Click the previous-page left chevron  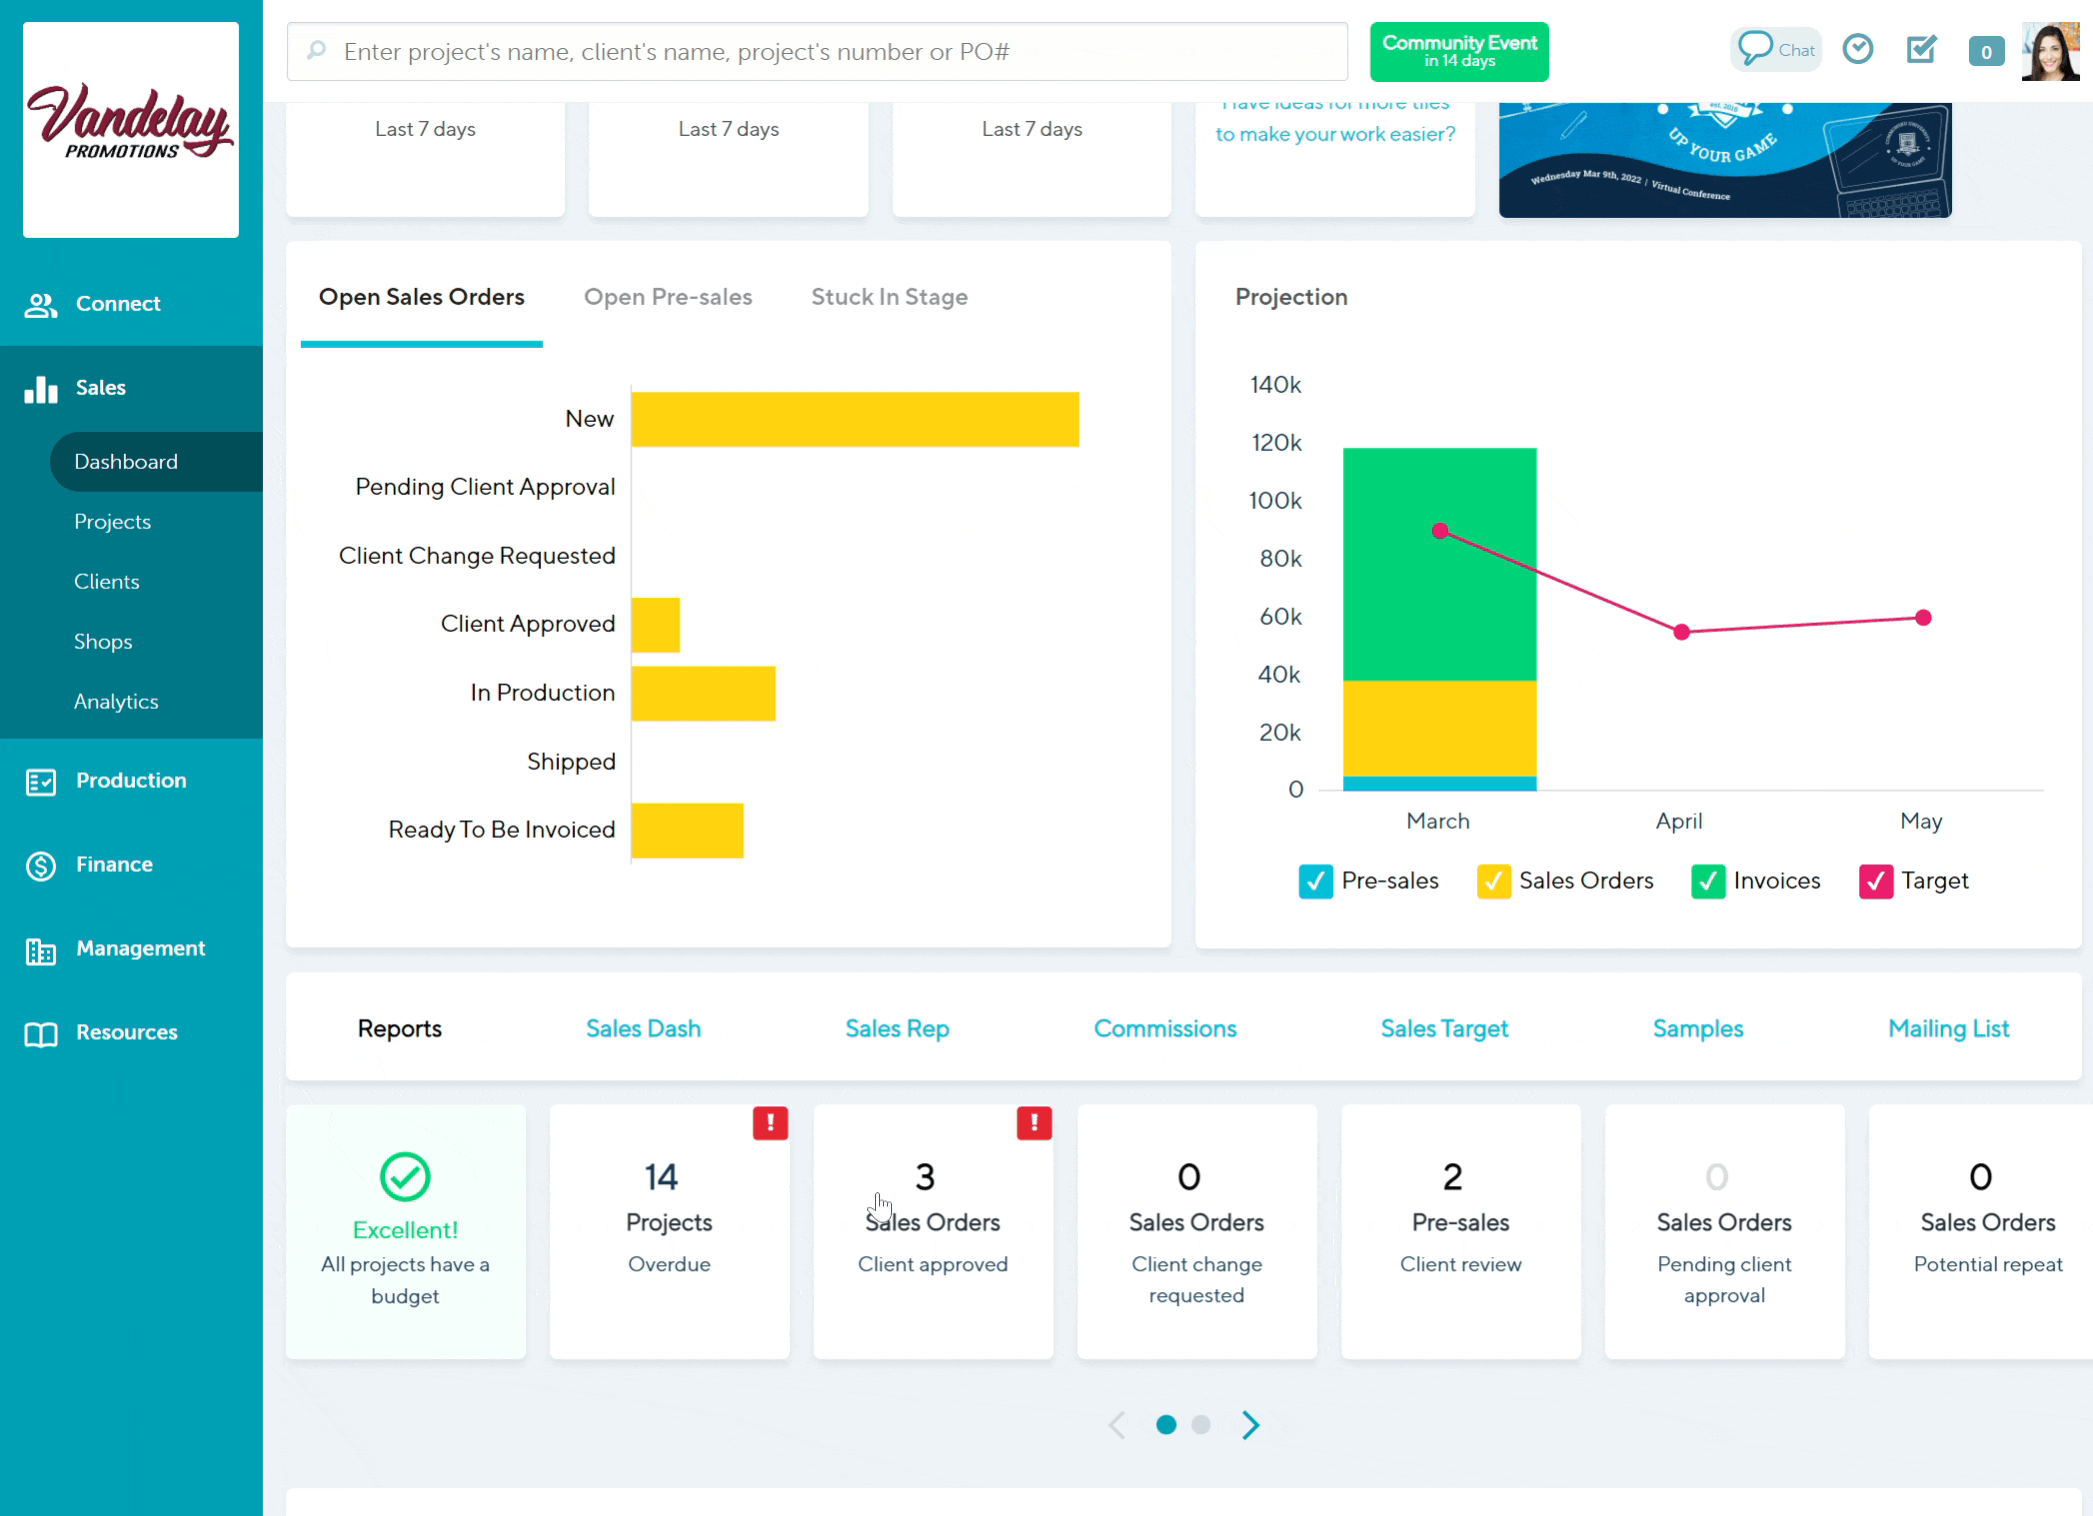(1117, 1424)
